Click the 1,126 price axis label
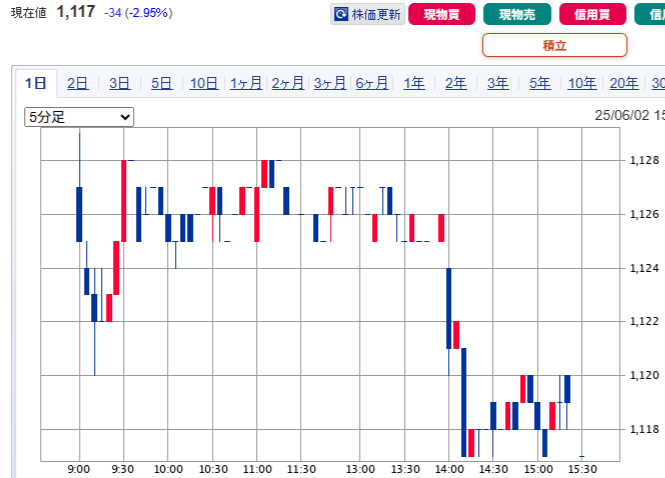The height and width of the screenshot is (478, 665). [645, 214]
